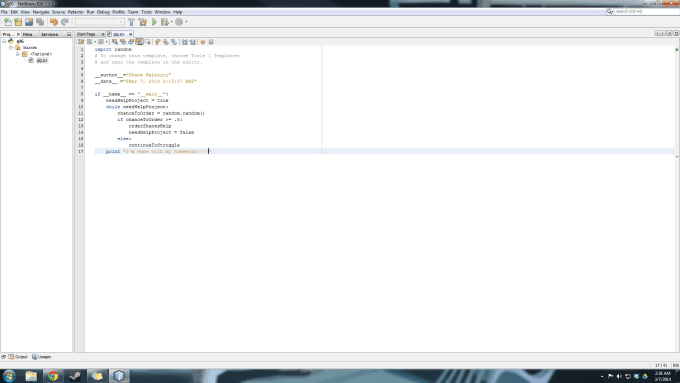Click the 'import random' line in the editor

click(113, 49)
